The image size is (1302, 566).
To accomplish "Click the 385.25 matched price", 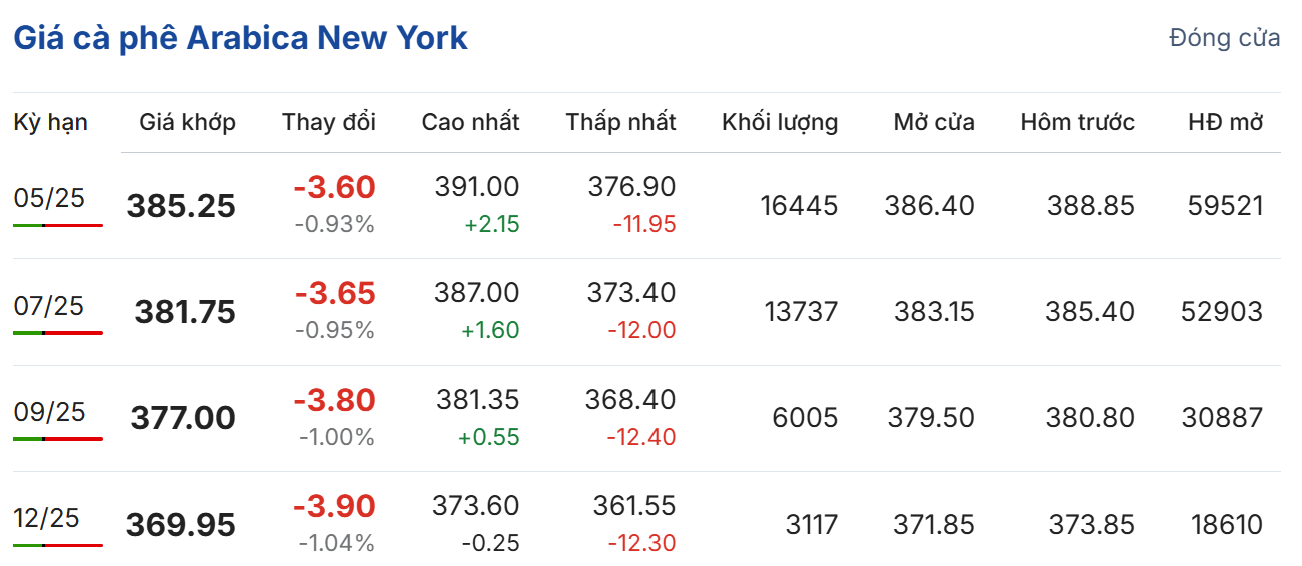I will click(181, 206).
